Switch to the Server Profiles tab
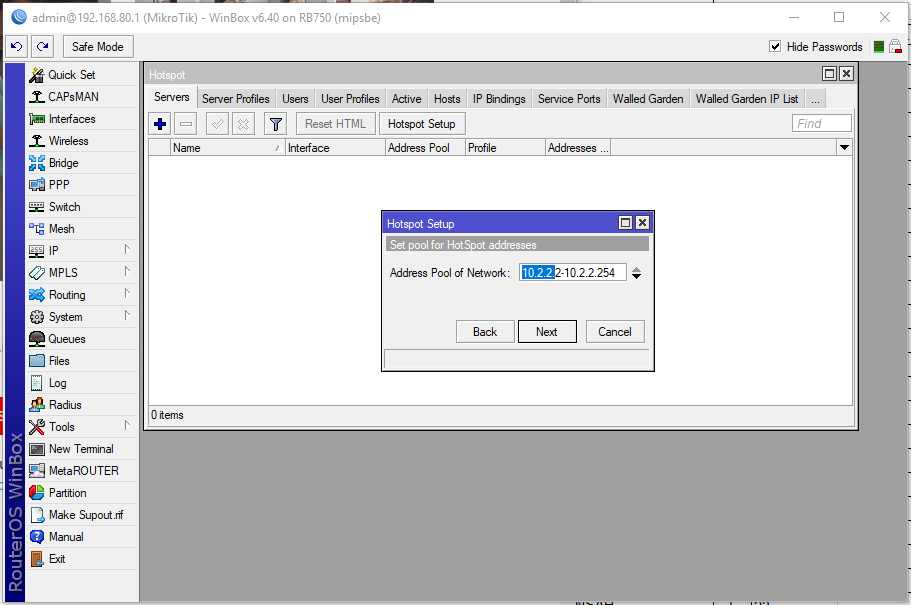911x605 pixels. pos(236,99)
